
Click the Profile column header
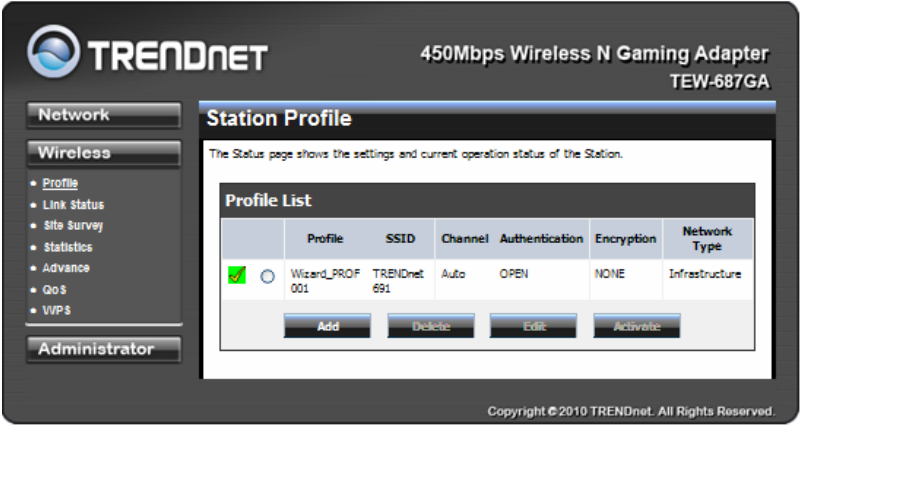(x=325, y=239)
